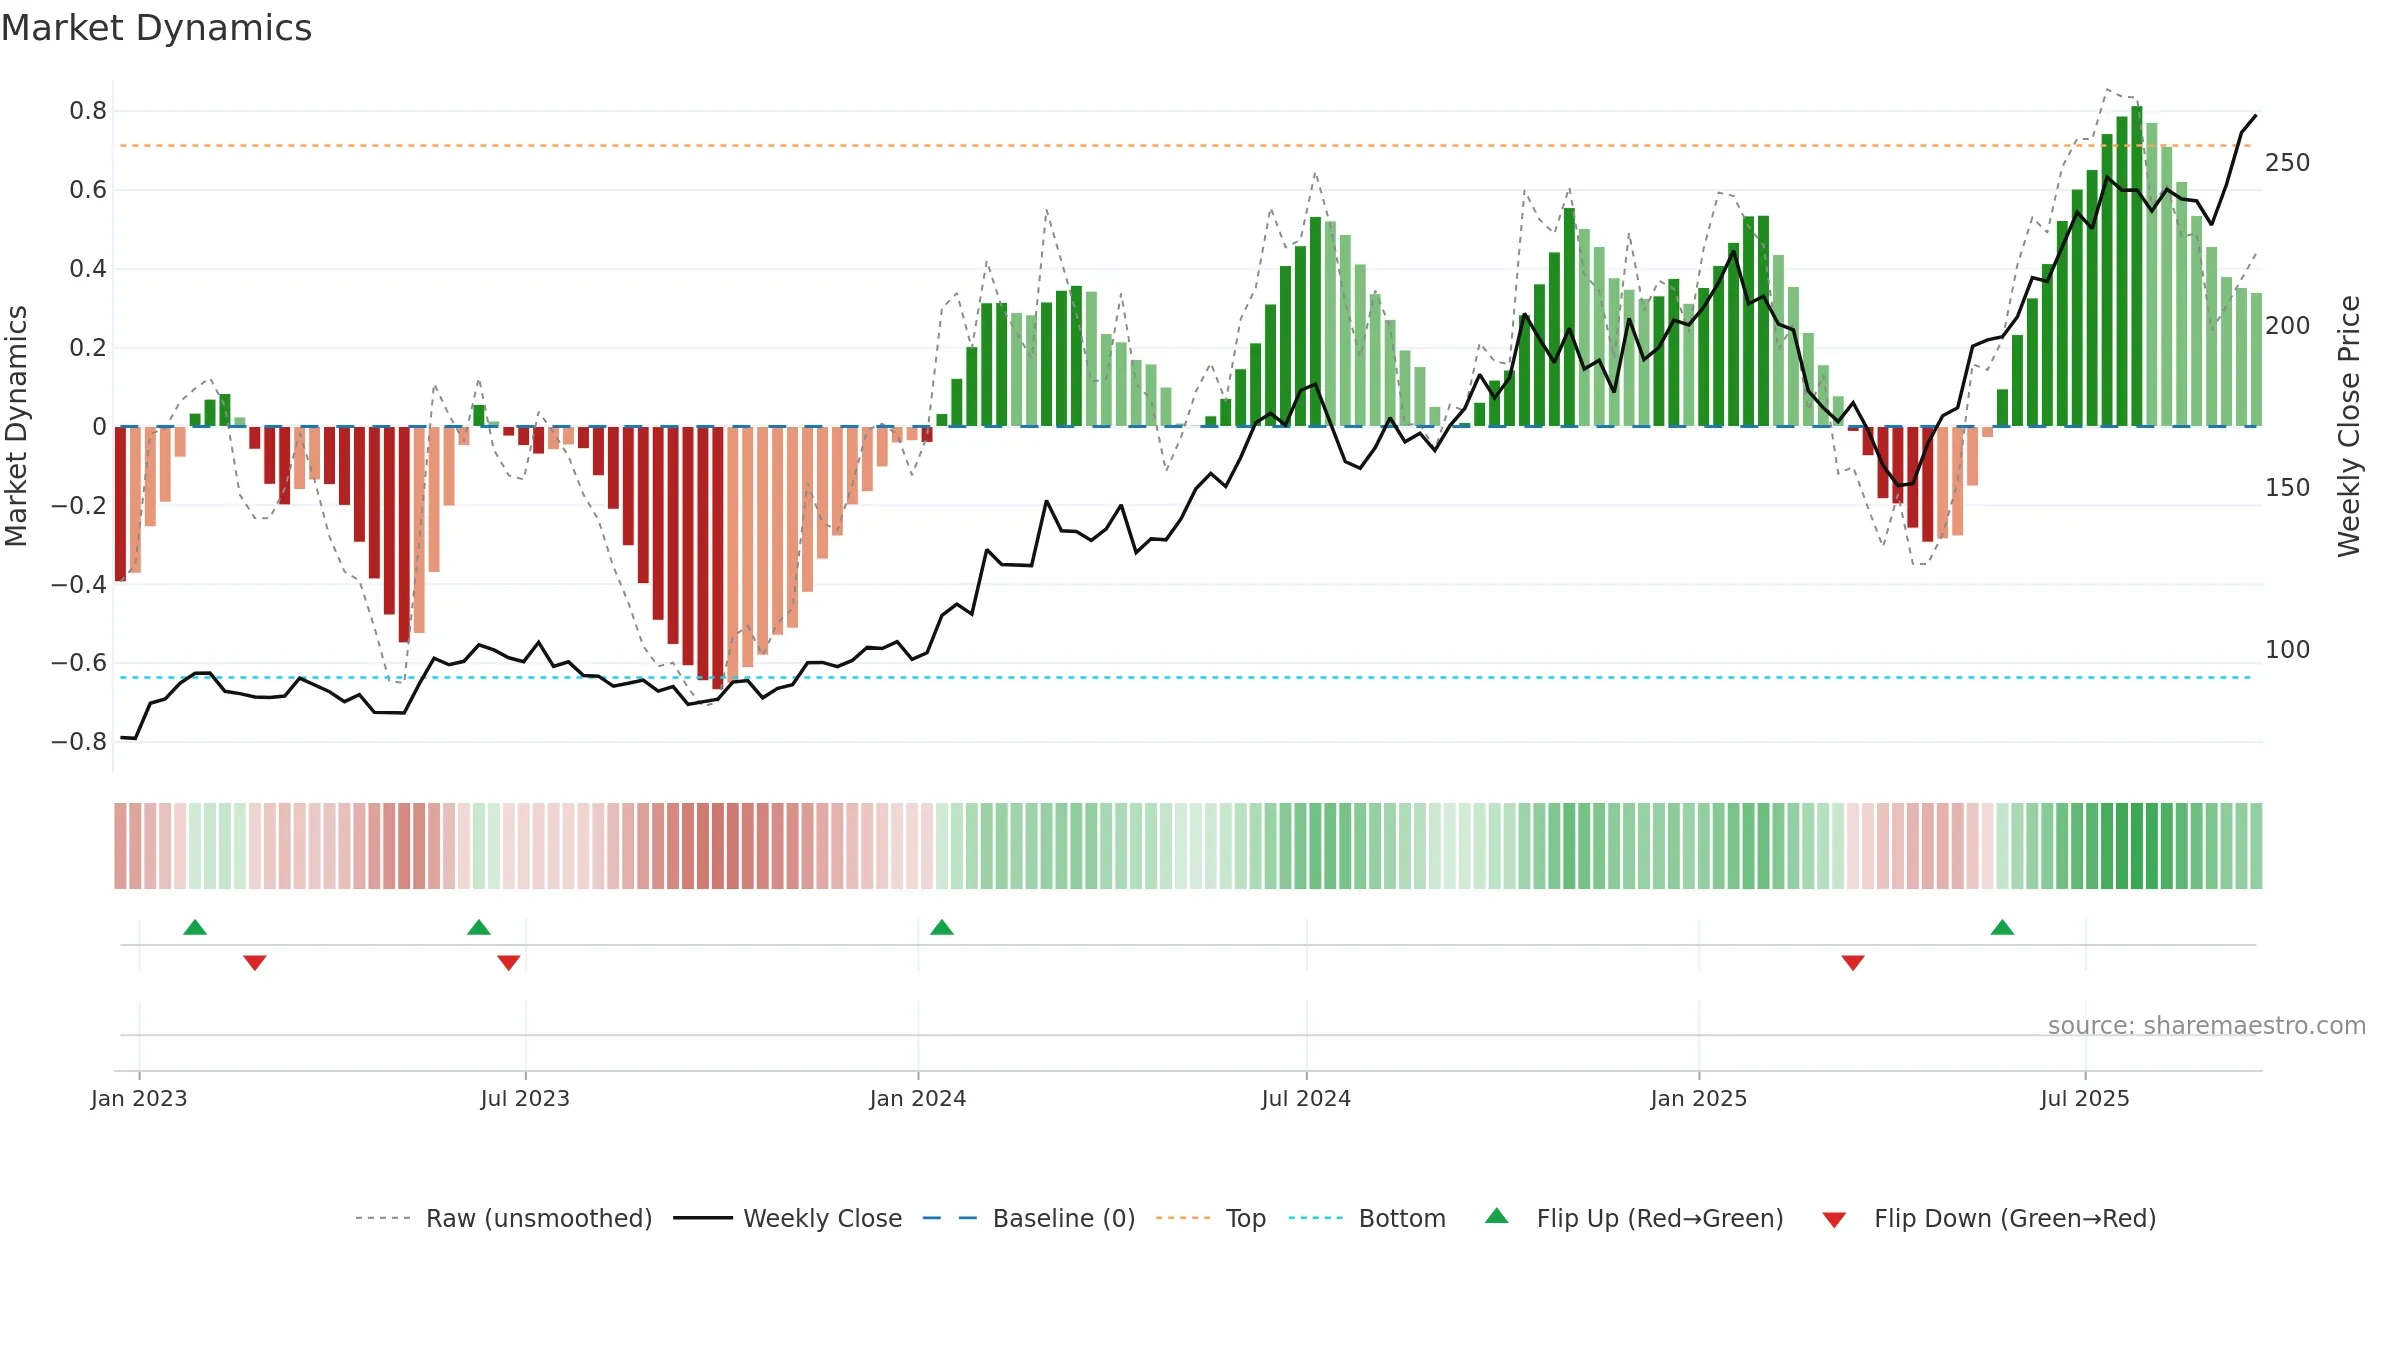Click the 0.8 left axis tick label
The width and height of the screenshot is (2400, 1350).
pyautogui.click(x=88, y=111)
